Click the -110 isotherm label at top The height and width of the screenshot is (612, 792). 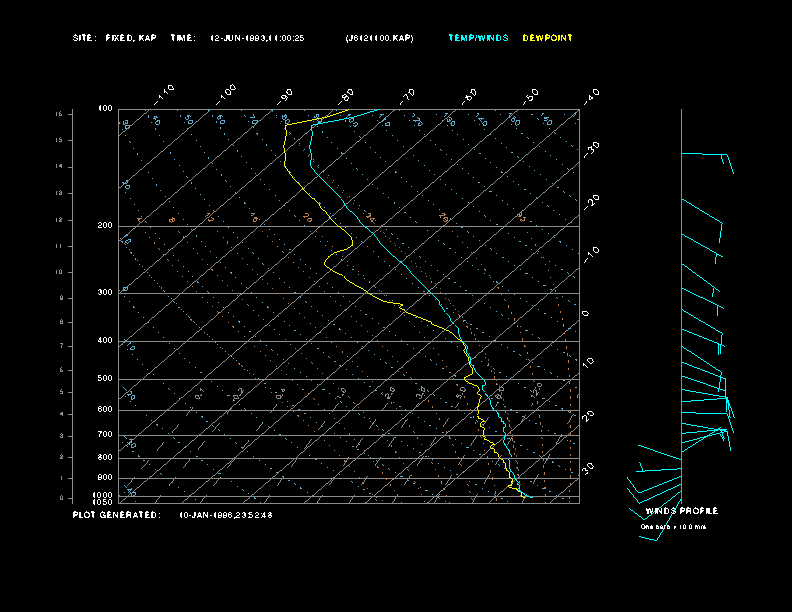(x=166, y=91)
